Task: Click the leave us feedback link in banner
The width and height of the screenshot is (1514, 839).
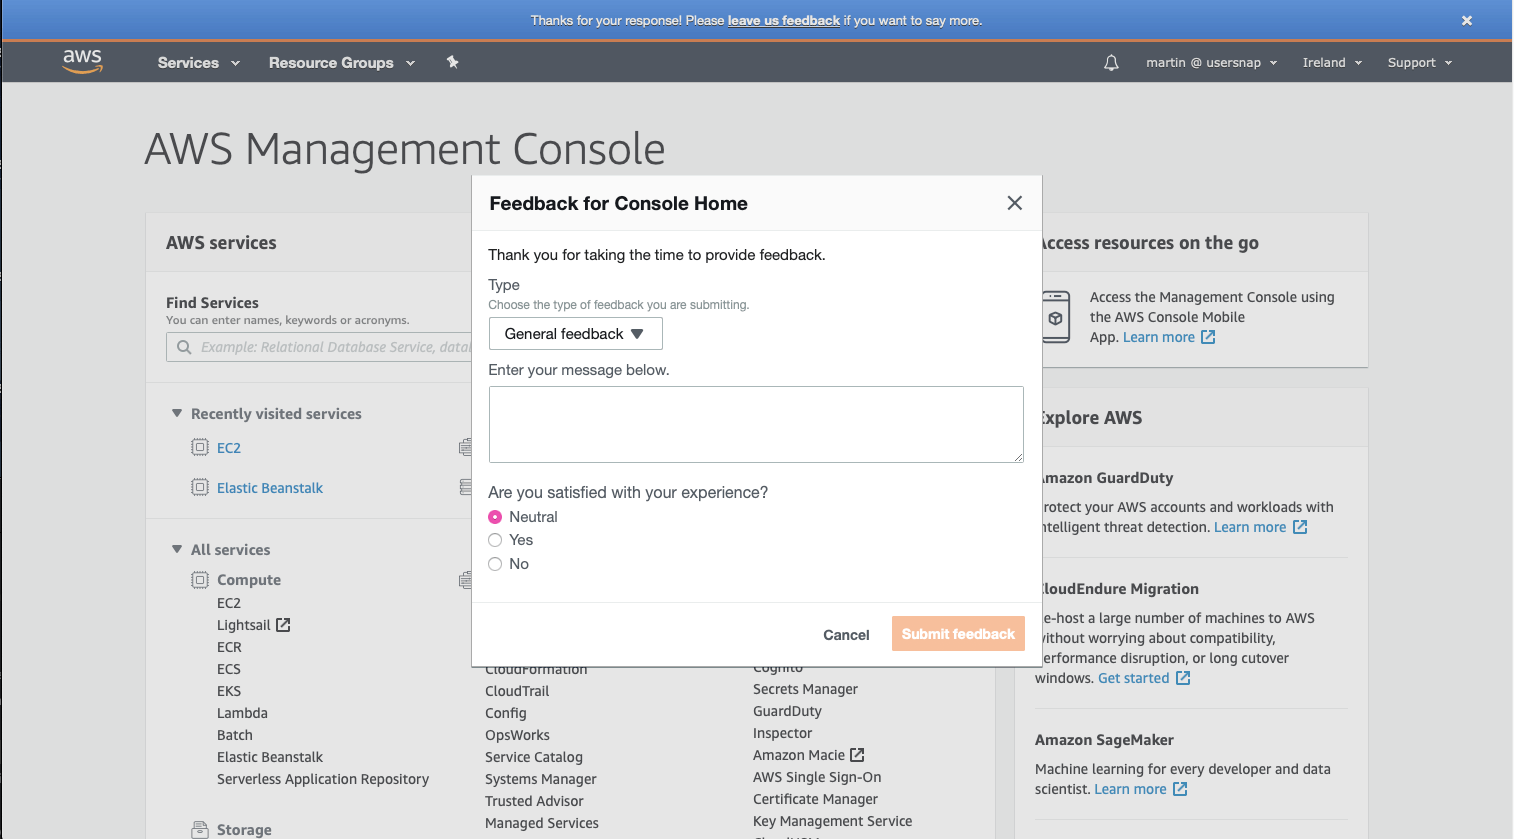Action: (784, 20)
